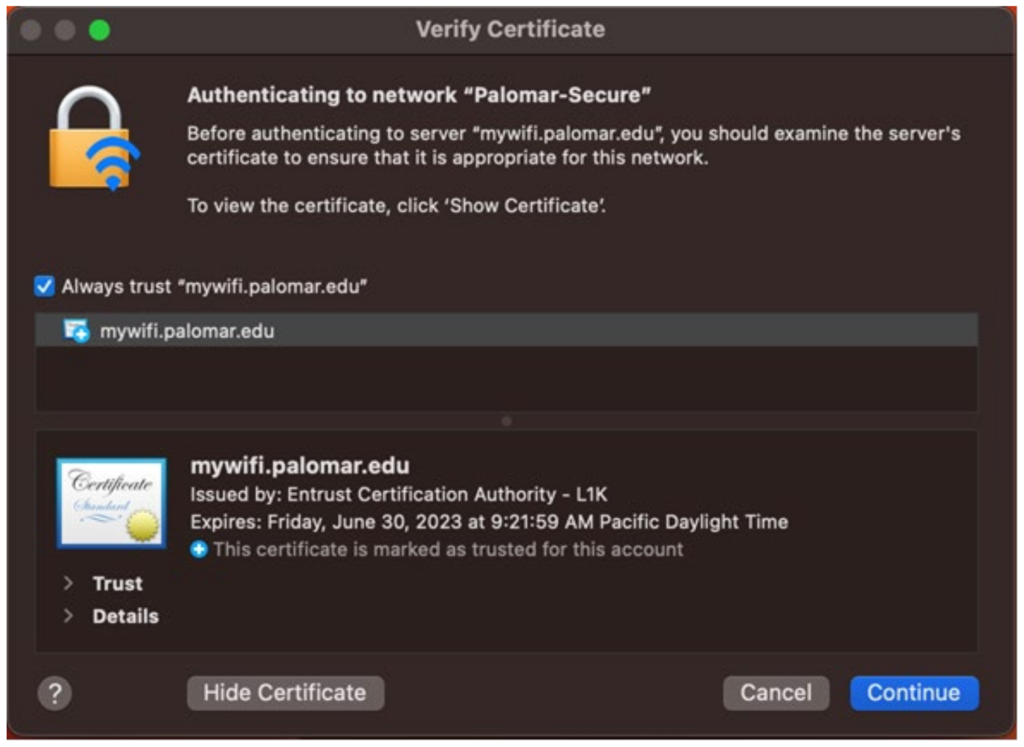Viewport: 1024px width, 747px height.
Task: Click the certificate preview thumbnail
Action: pos(112,502)
